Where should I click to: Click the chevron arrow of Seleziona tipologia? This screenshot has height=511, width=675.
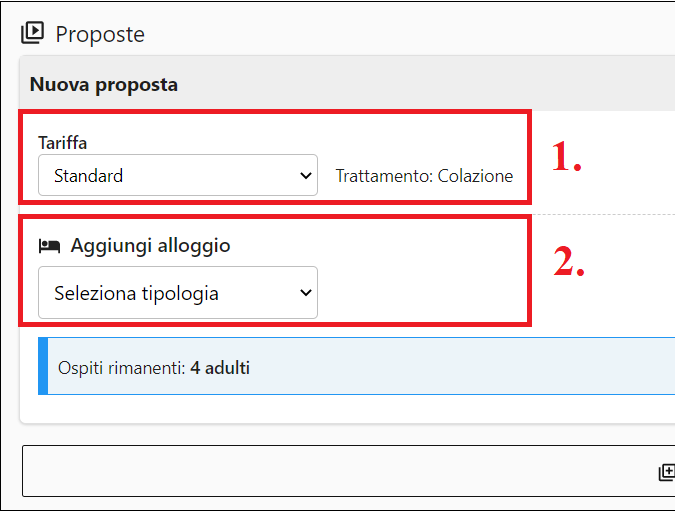[x=306, y=293]
